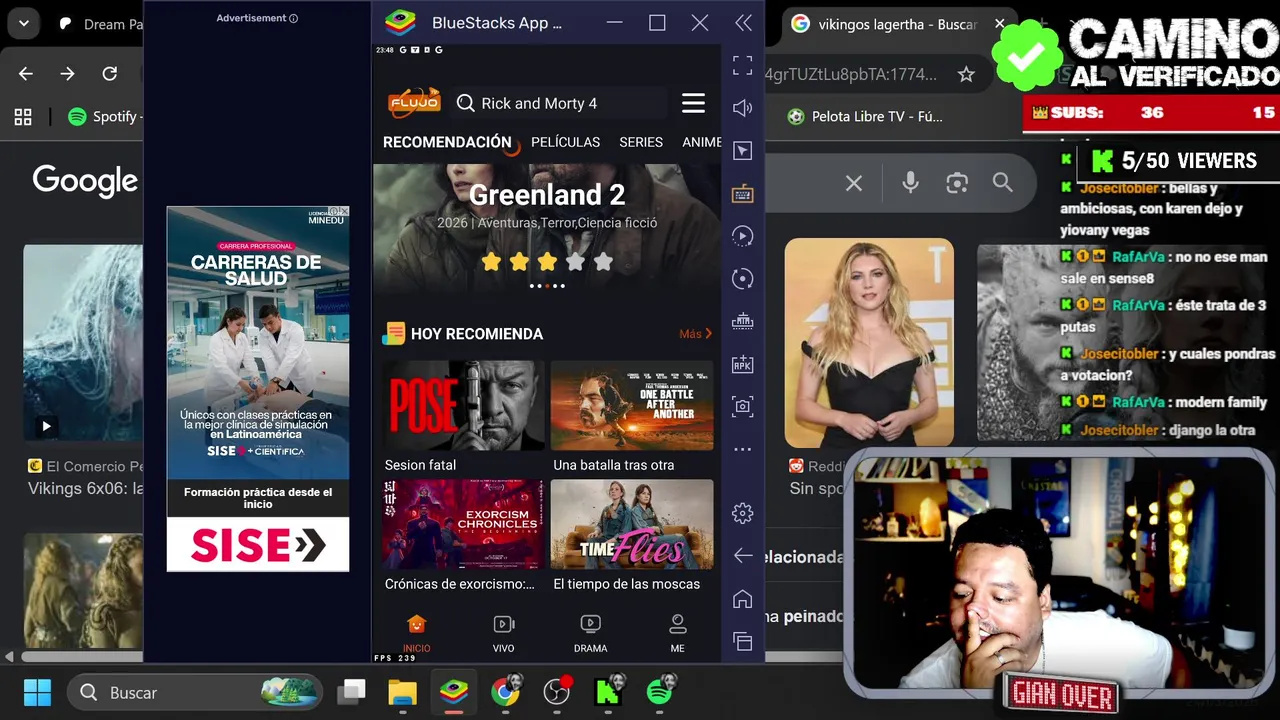Open BlueStacks sidebar more options ellipsis
Viewport: 1280px width, 720px height.
click(x=742, y=449)
